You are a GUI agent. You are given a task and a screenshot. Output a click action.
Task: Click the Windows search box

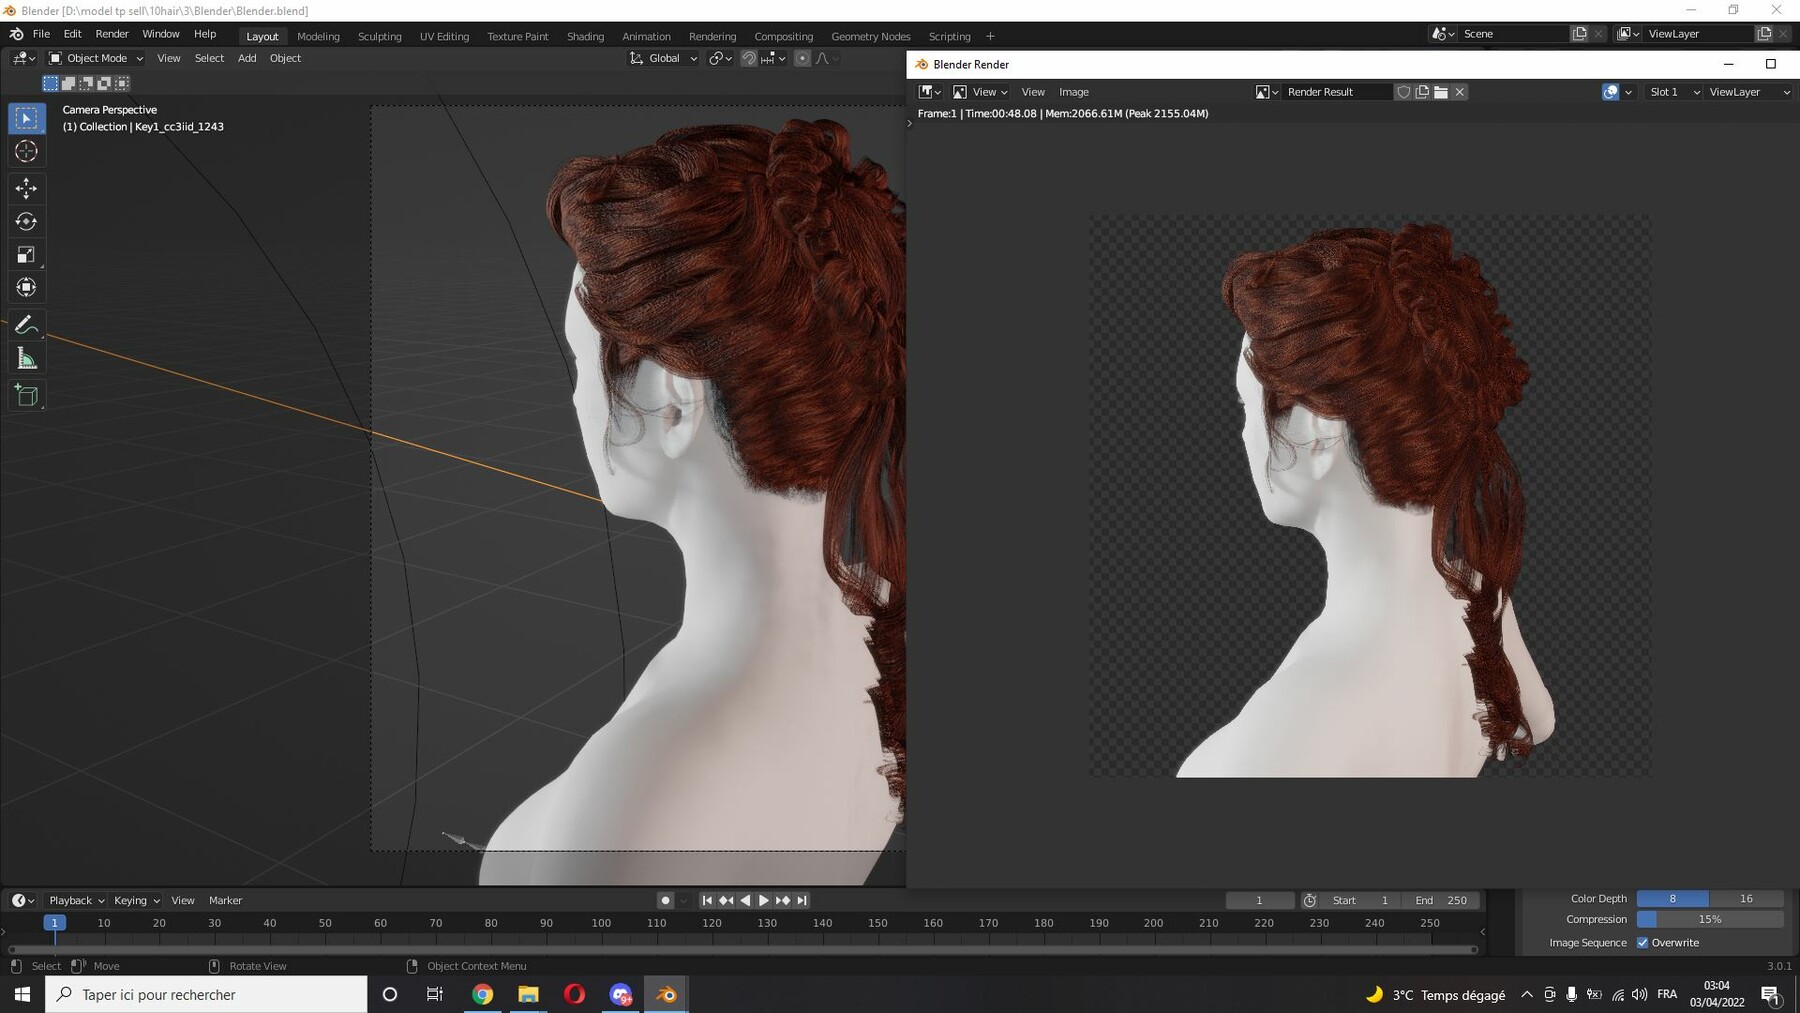206,995
